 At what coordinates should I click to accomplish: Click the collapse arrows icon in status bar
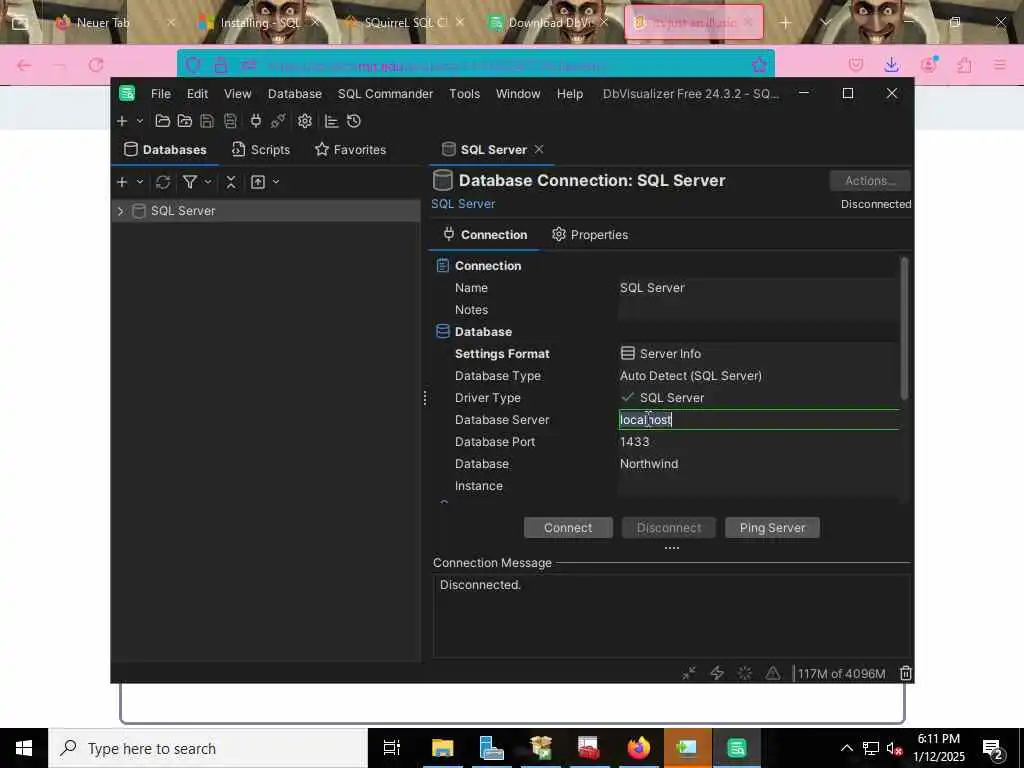[x=689, y=673]
